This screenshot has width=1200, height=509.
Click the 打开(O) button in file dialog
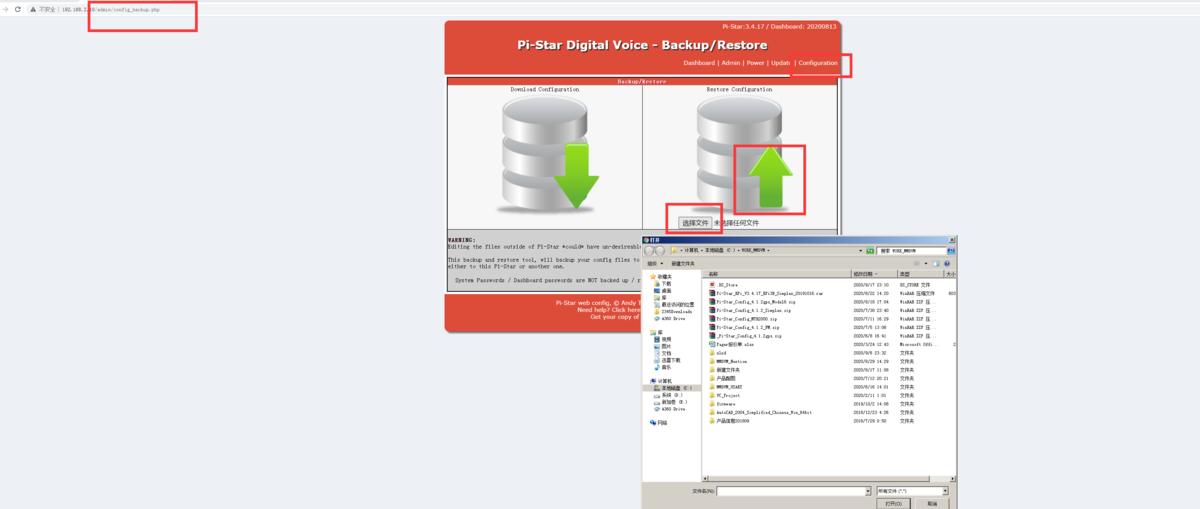point(893,504)
